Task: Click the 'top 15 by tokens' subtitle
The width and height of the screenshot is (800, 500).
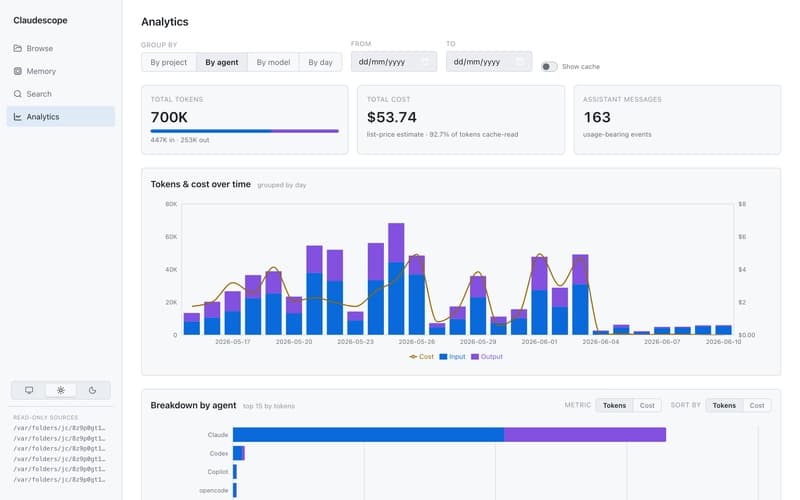Action: coord(269,406)
